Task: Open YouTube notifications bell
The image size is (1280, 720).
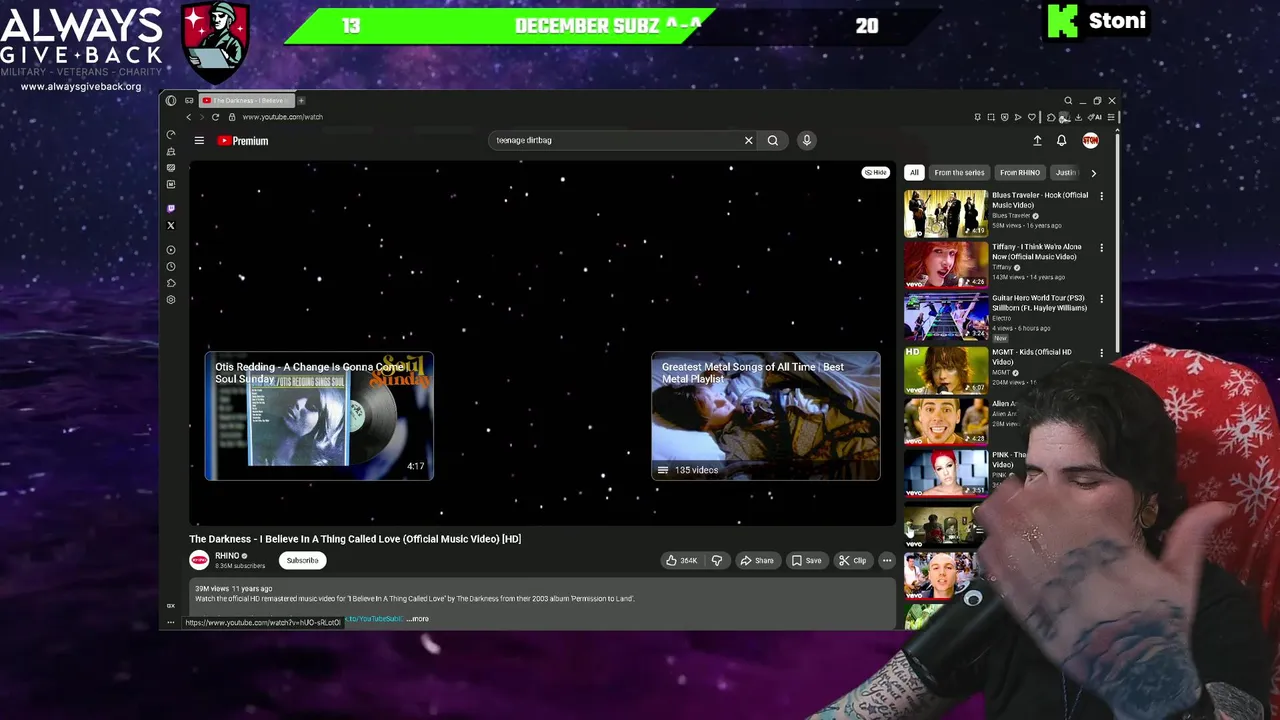Action: point(1062,141)
